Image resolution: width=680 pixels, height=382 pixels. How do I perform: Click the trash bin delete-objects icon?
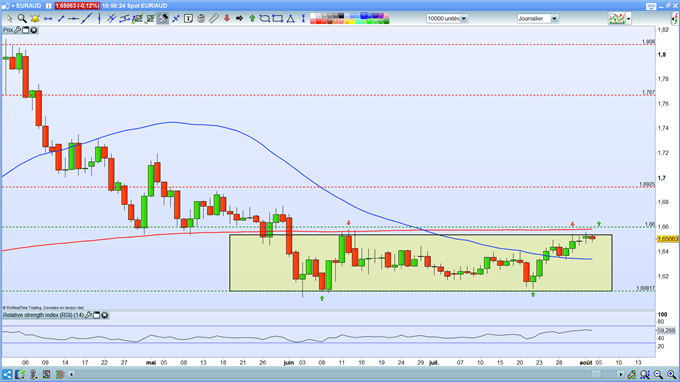pos(201,19)
